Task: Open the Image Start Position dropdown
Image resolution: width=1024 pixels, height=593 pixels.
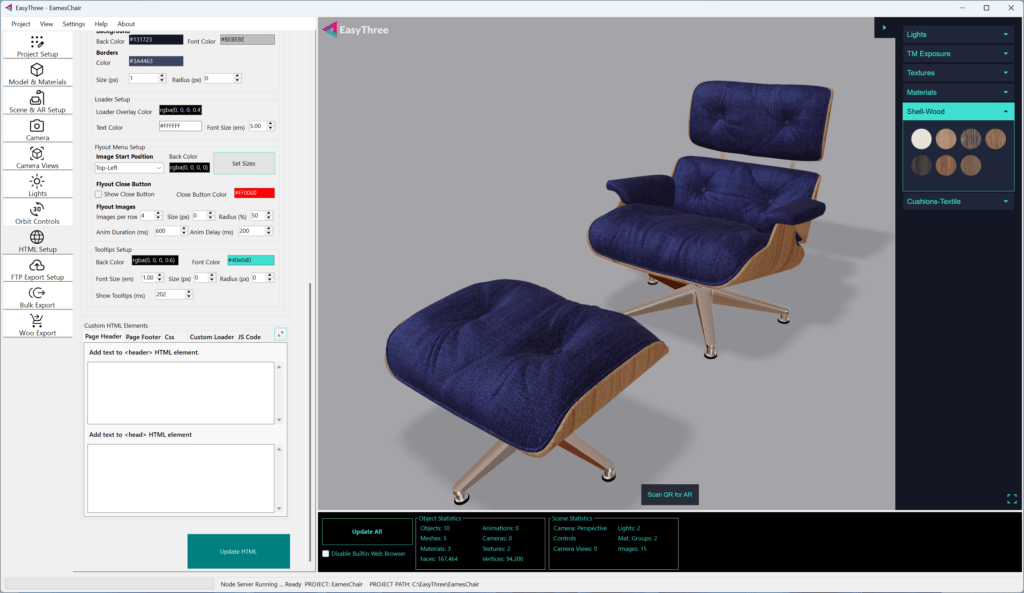Action: 129,168
